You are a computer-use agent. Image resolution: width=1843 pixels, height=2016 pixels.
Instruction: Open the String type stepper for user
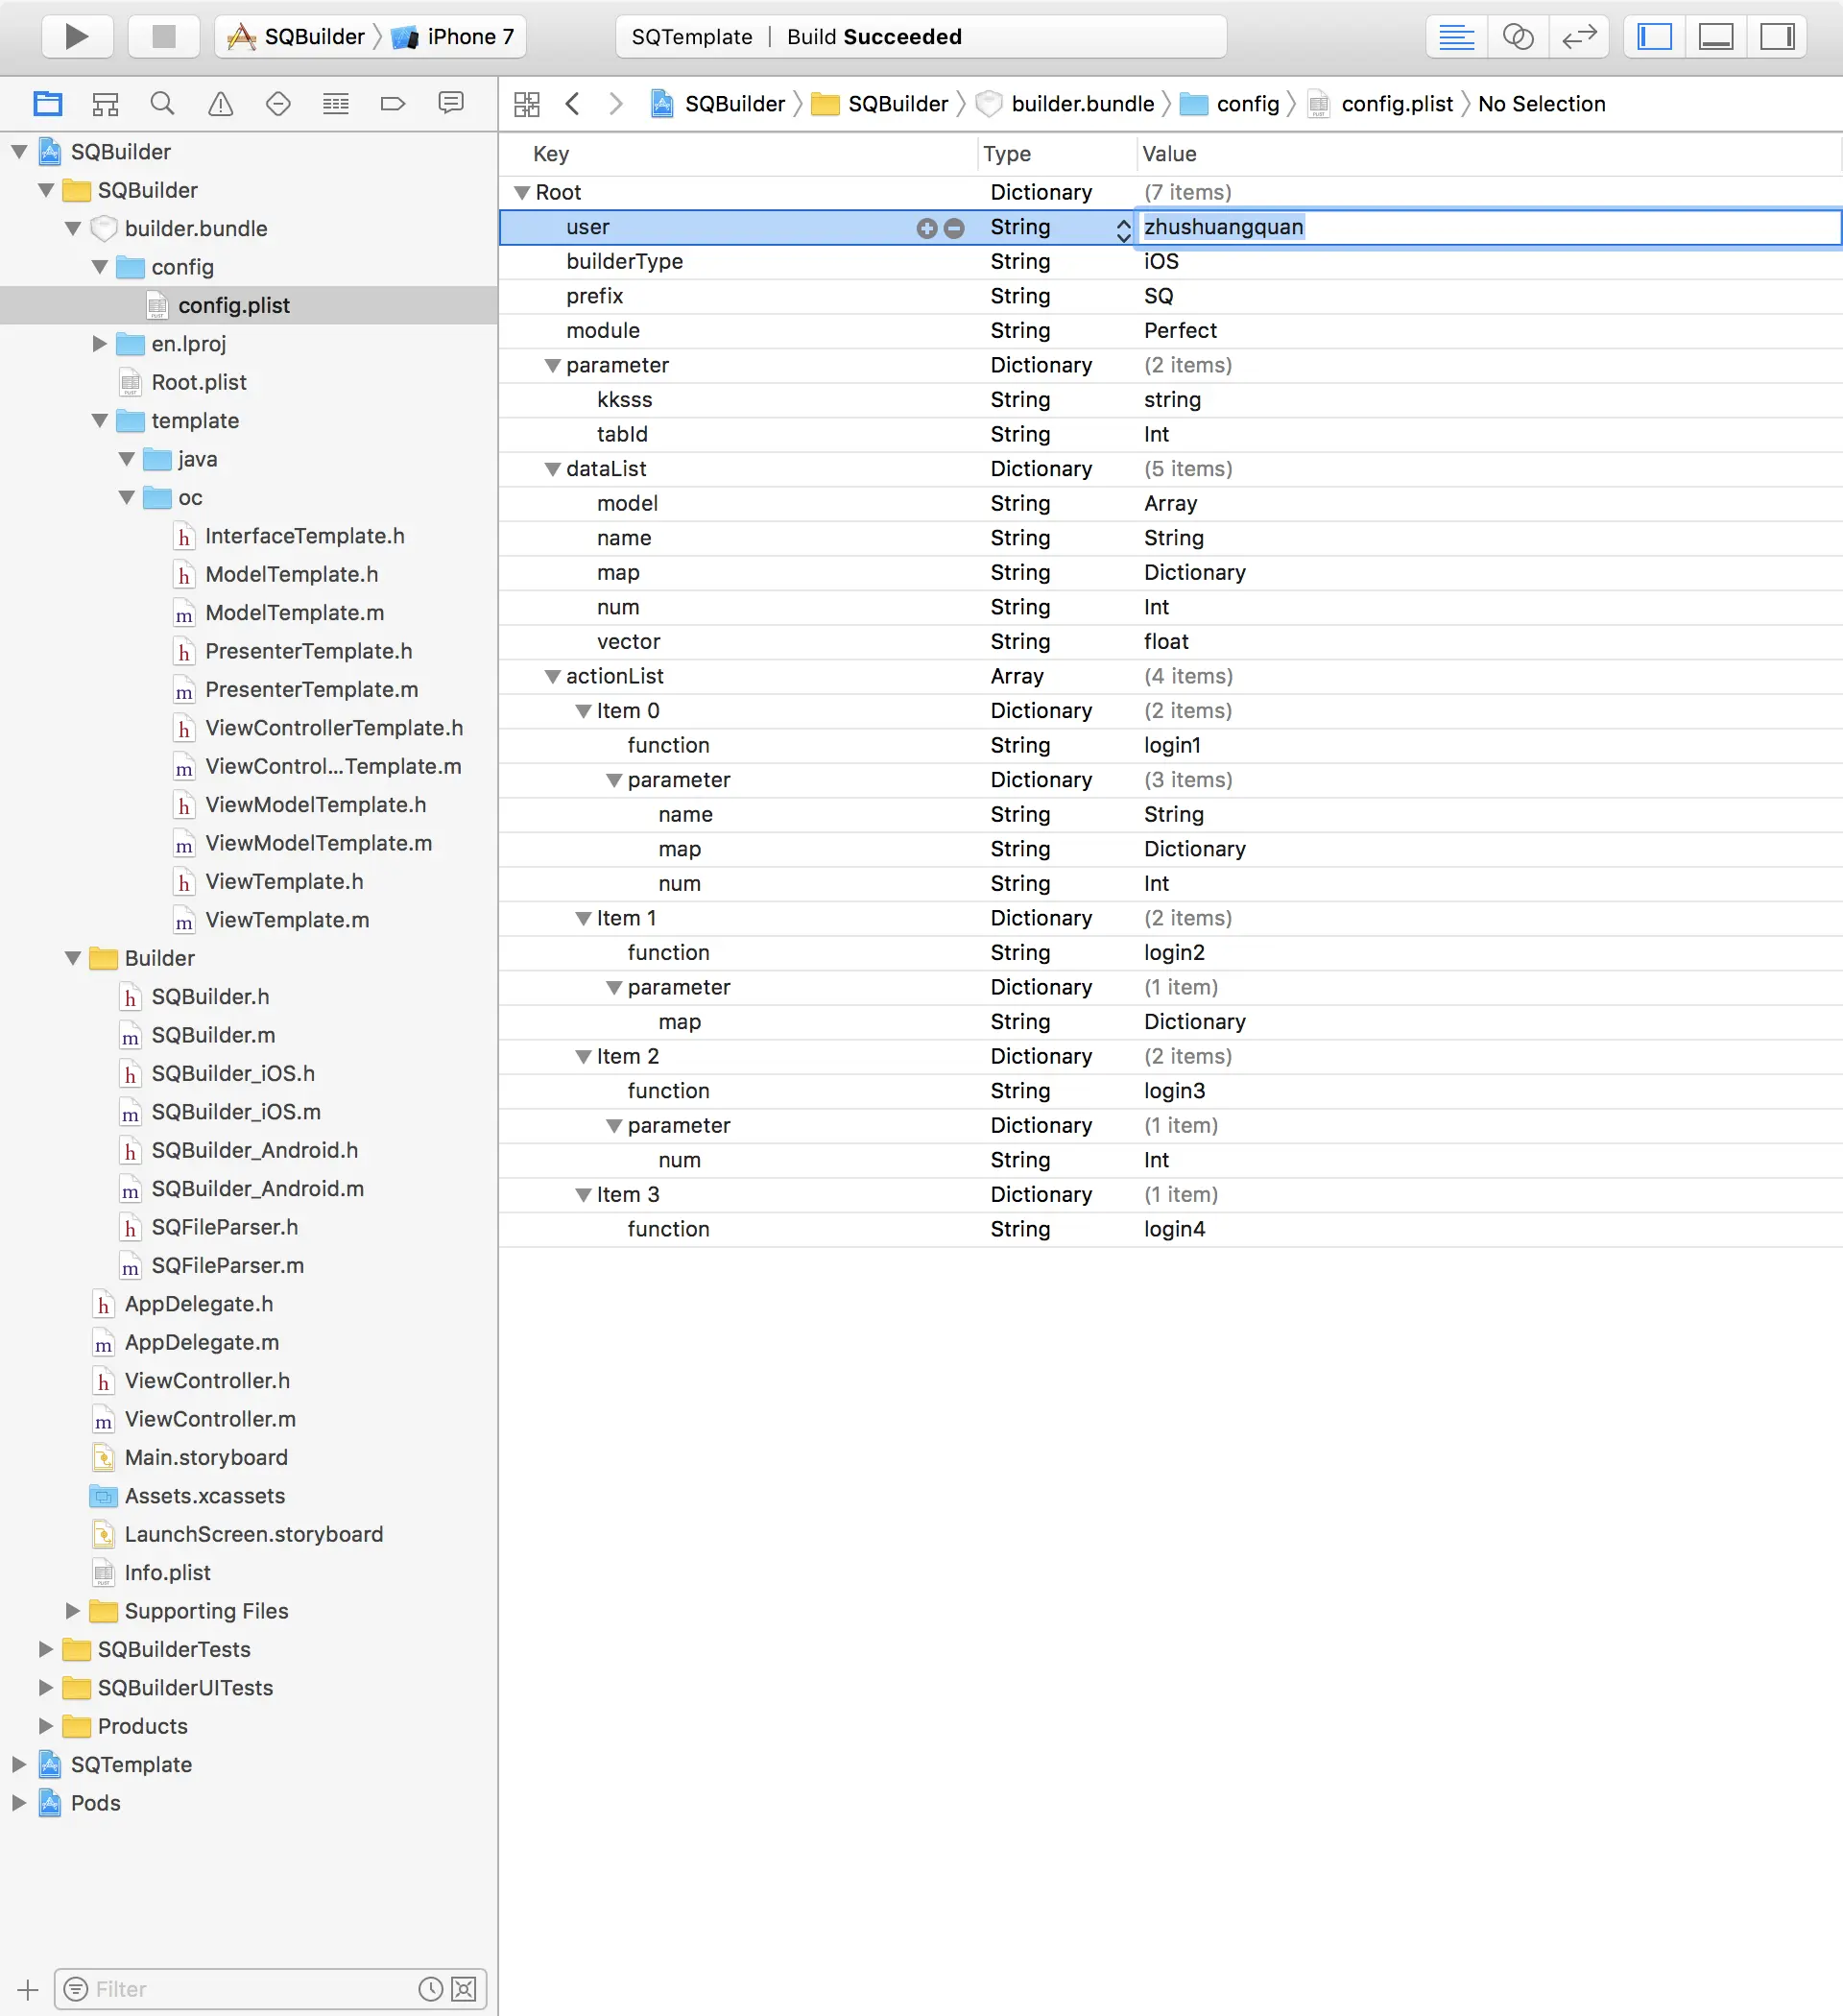point(1123,230)
